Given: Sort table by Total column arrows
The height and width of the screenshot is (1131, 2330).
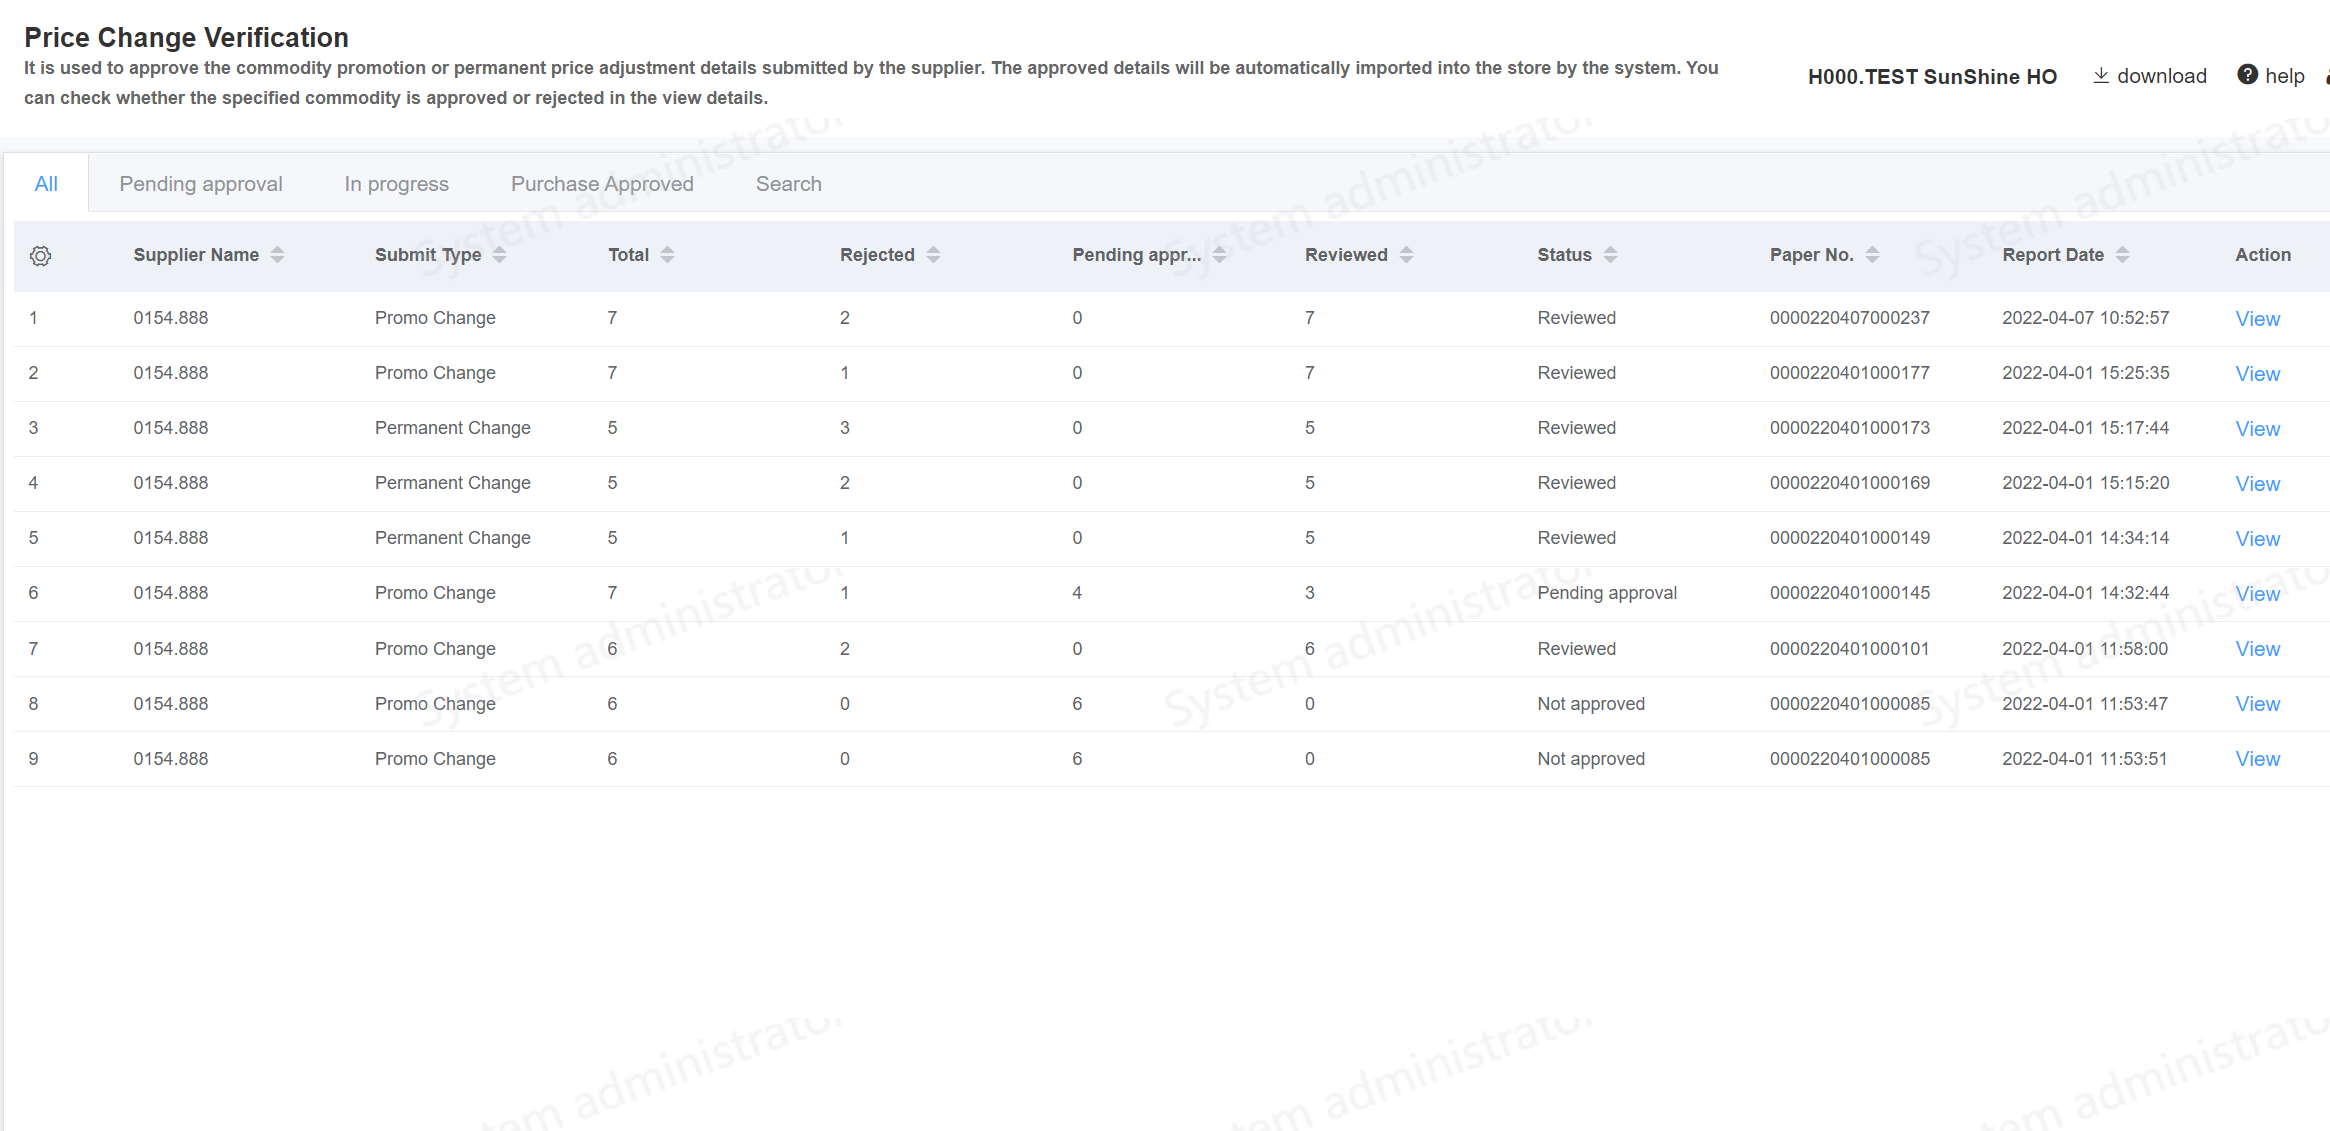Looking at the screenshot, I should tap(667, 255).
